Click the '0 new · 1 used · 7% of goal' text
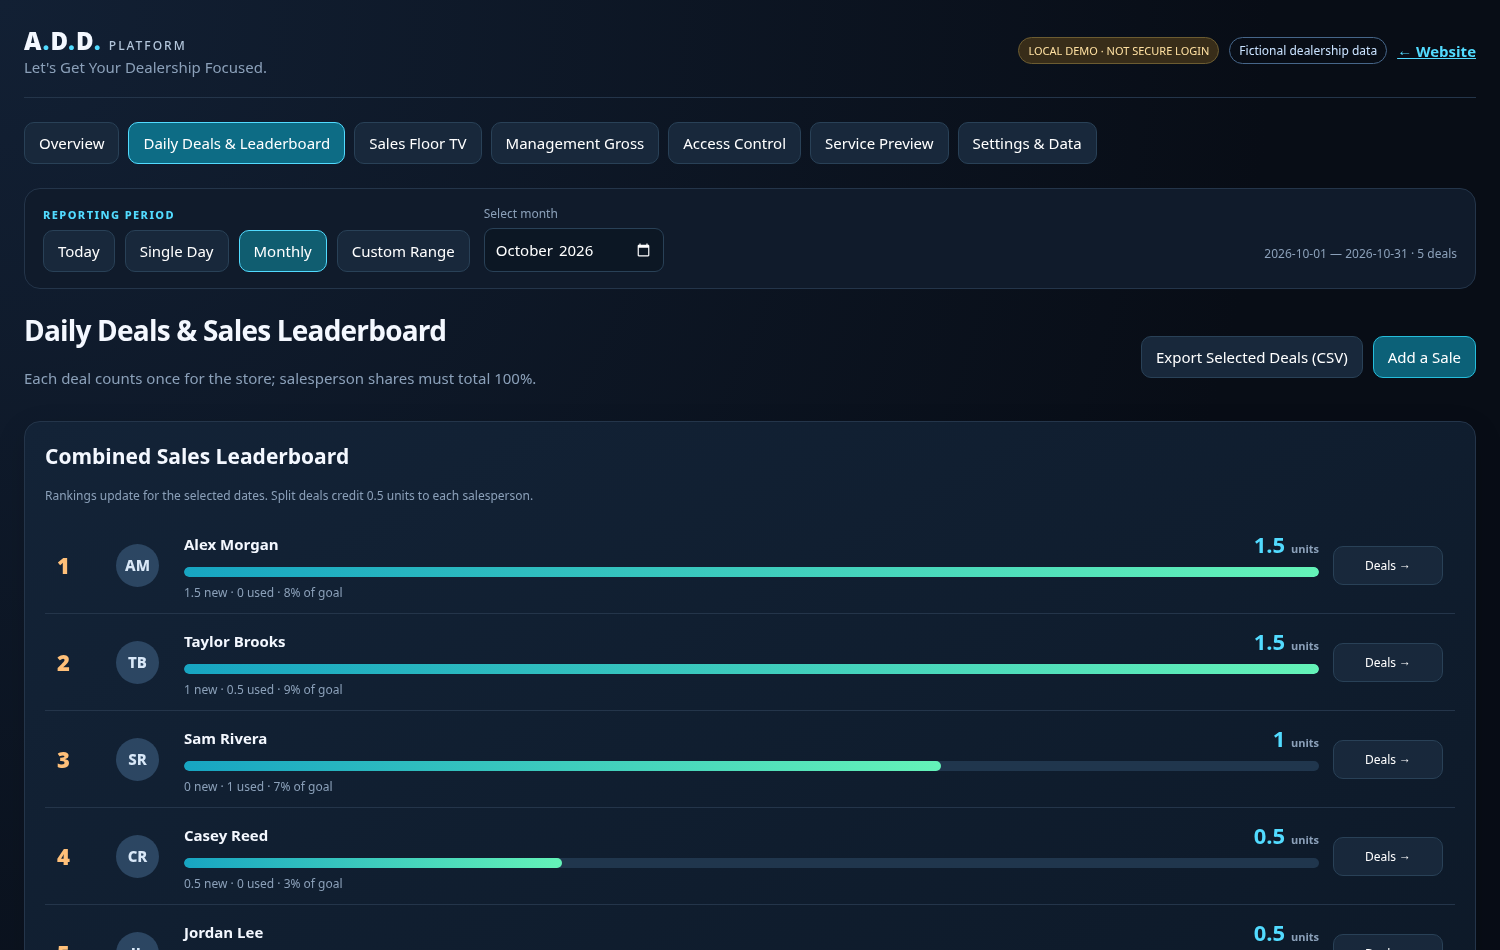The height and width of the screenshot is (950, 1500). click(x=258, y=787)
